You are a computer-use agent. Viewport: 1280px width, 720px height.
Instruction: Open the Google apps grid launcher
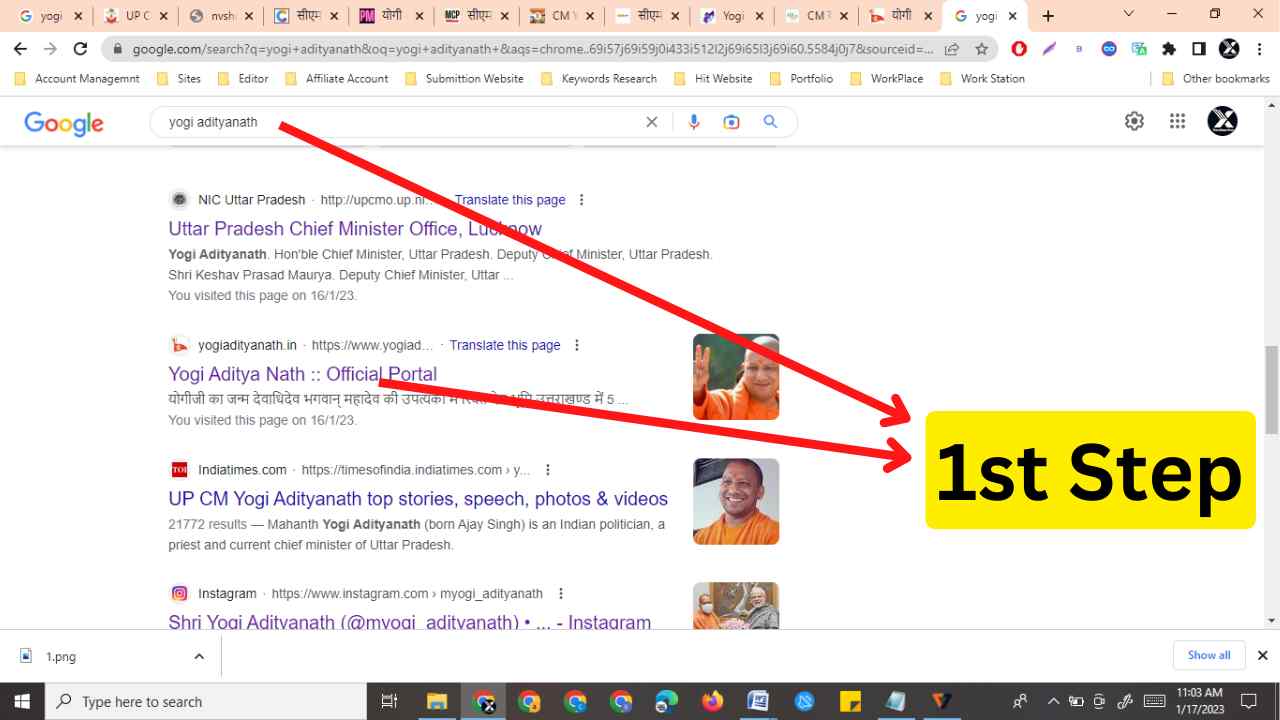(x=1177, y=120)
